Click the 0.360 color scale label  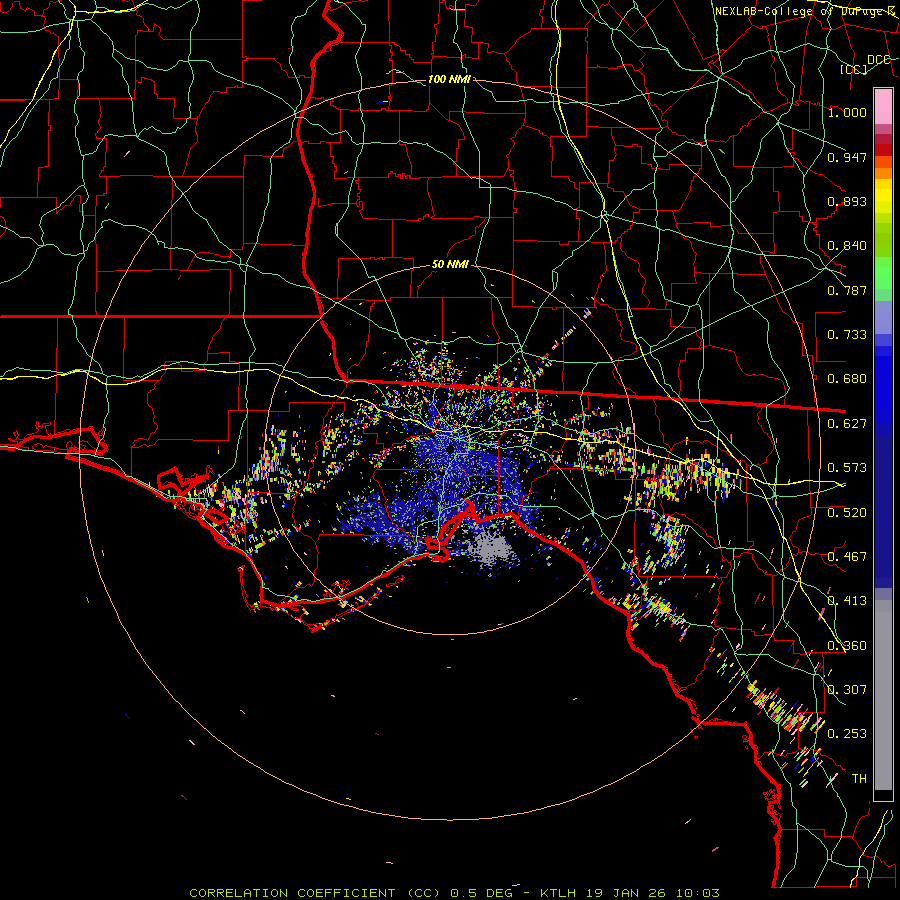[847, 646]
